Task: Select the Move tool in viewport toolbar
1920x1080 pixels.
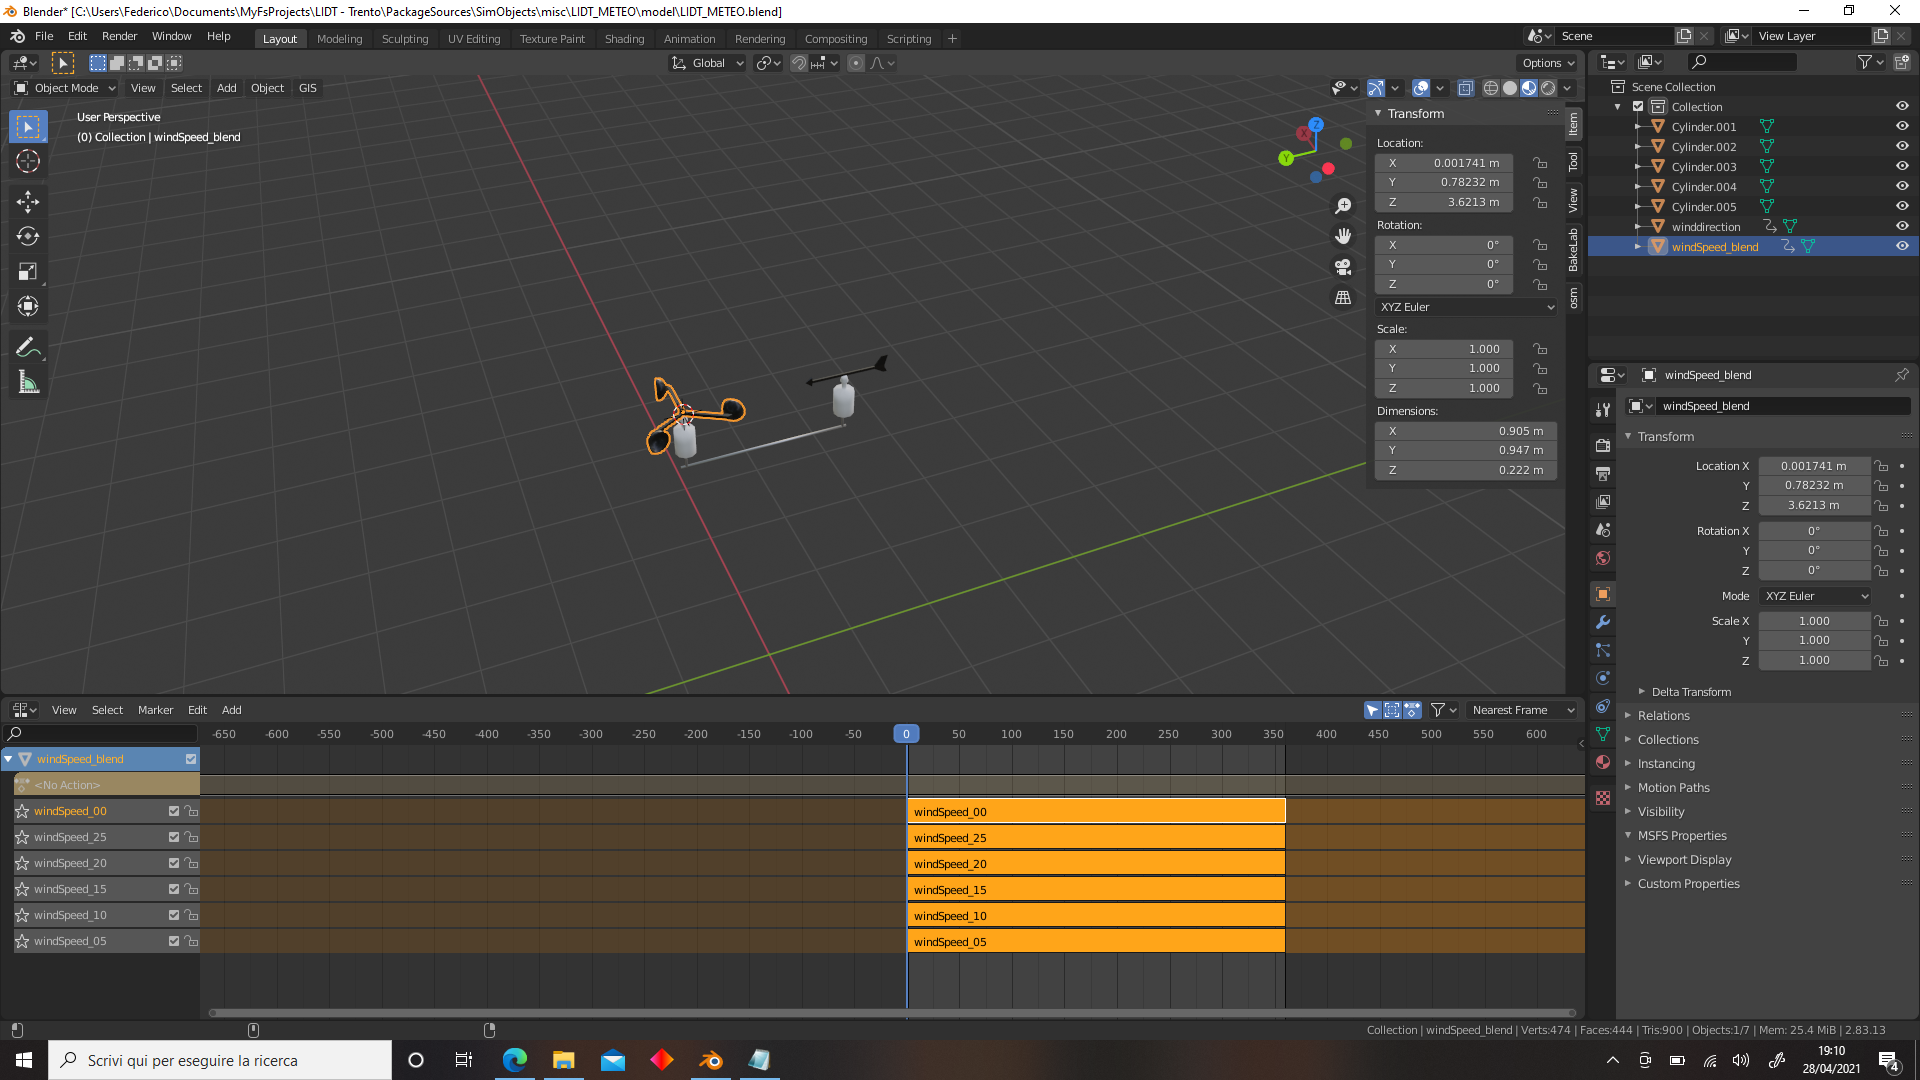Action: (x=27, y=201)
